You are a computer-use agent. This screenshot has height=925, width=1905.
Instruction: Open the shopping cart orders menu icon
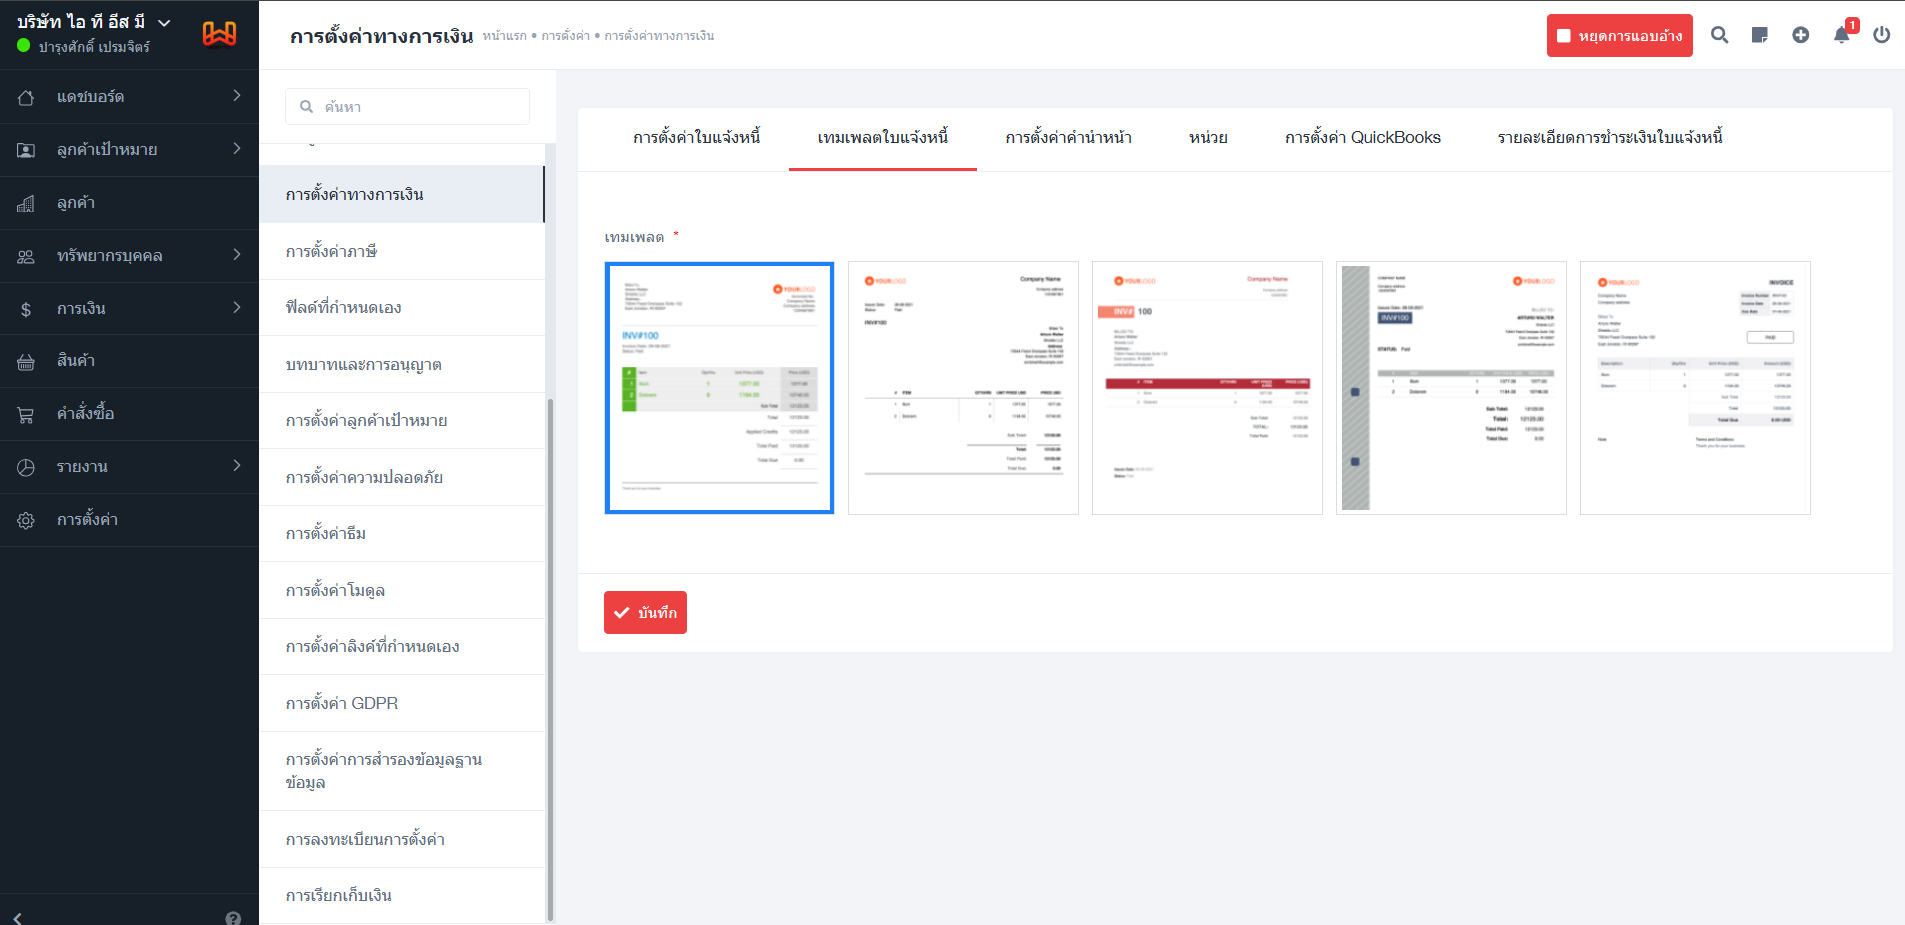click(x=26, y=414)
